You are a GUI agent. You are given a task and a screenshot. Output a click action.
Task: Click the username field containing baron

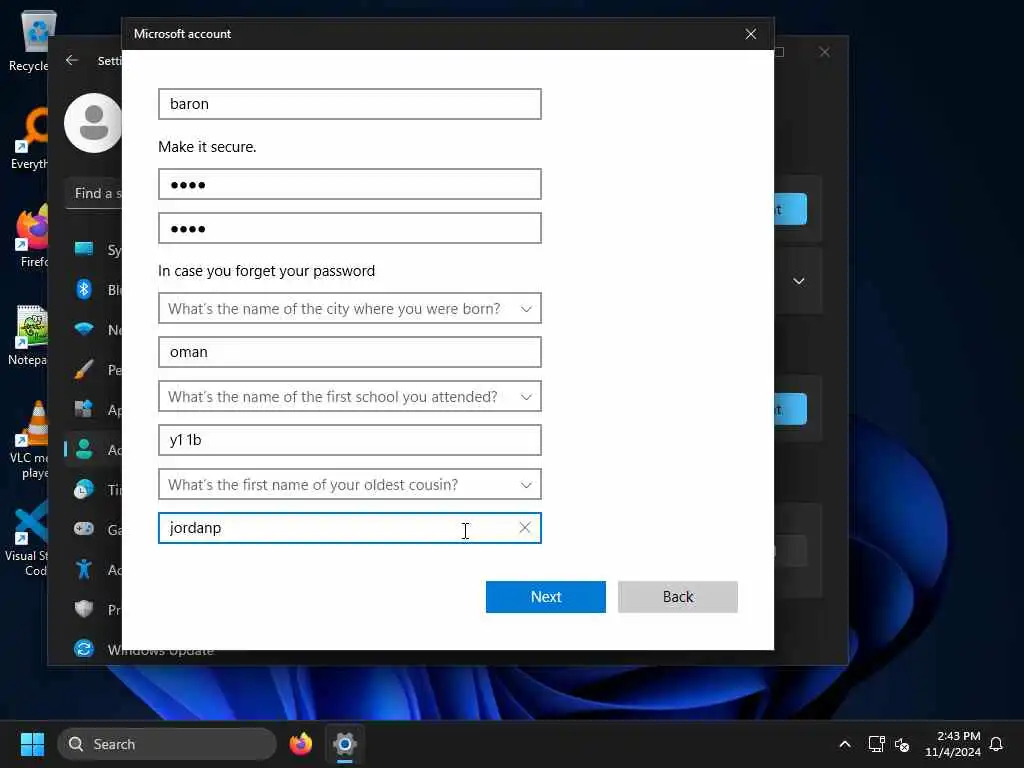pos(349,104)
